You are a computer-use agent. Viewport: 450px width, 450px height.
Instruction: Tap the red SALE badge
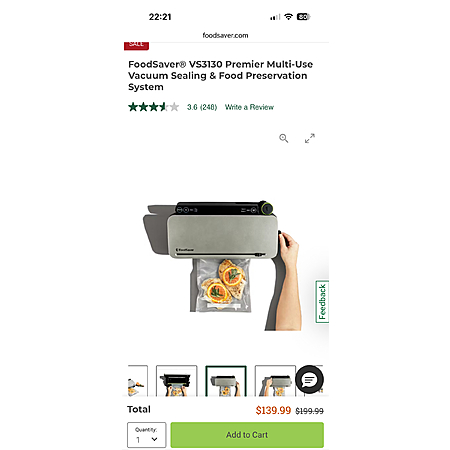click(x=136, y=46)
